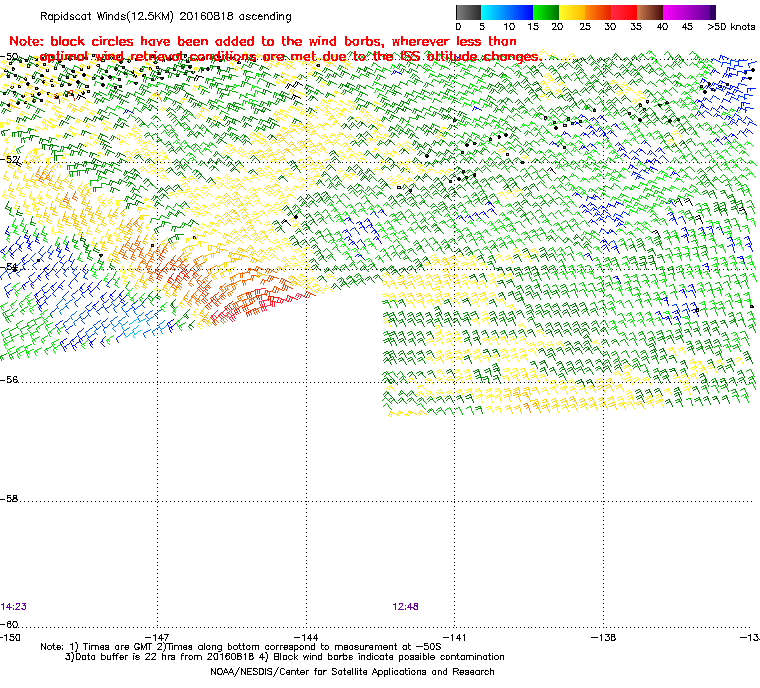760x688 pixels.
Task: Select the yellow 20-25 knots legend segment
Action: tap(572, 12)
